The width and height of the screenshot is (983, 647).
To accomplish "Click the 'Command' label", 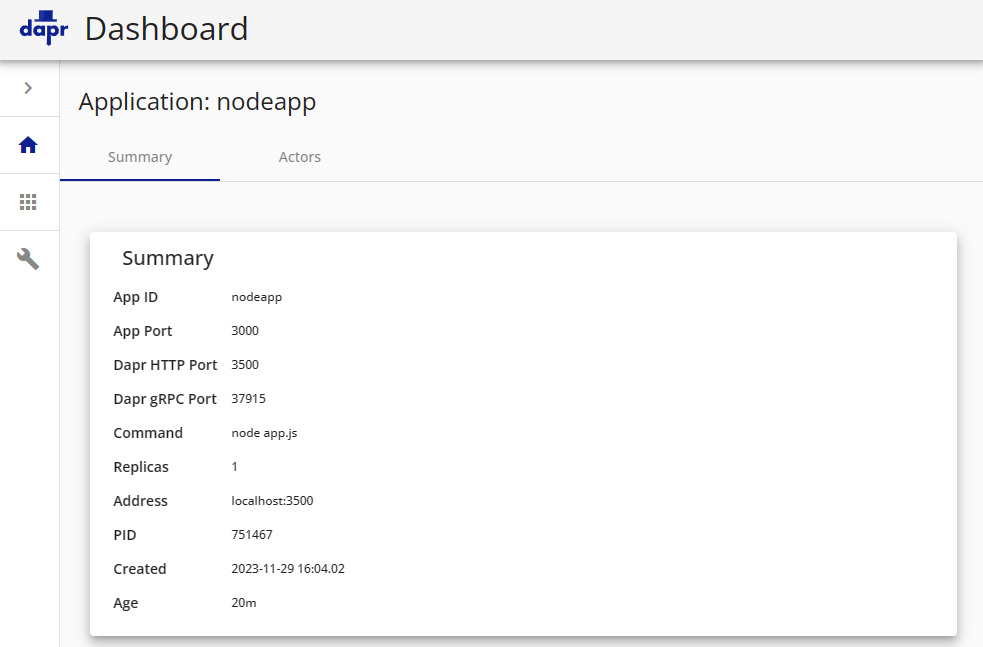I will click(148, 433).
